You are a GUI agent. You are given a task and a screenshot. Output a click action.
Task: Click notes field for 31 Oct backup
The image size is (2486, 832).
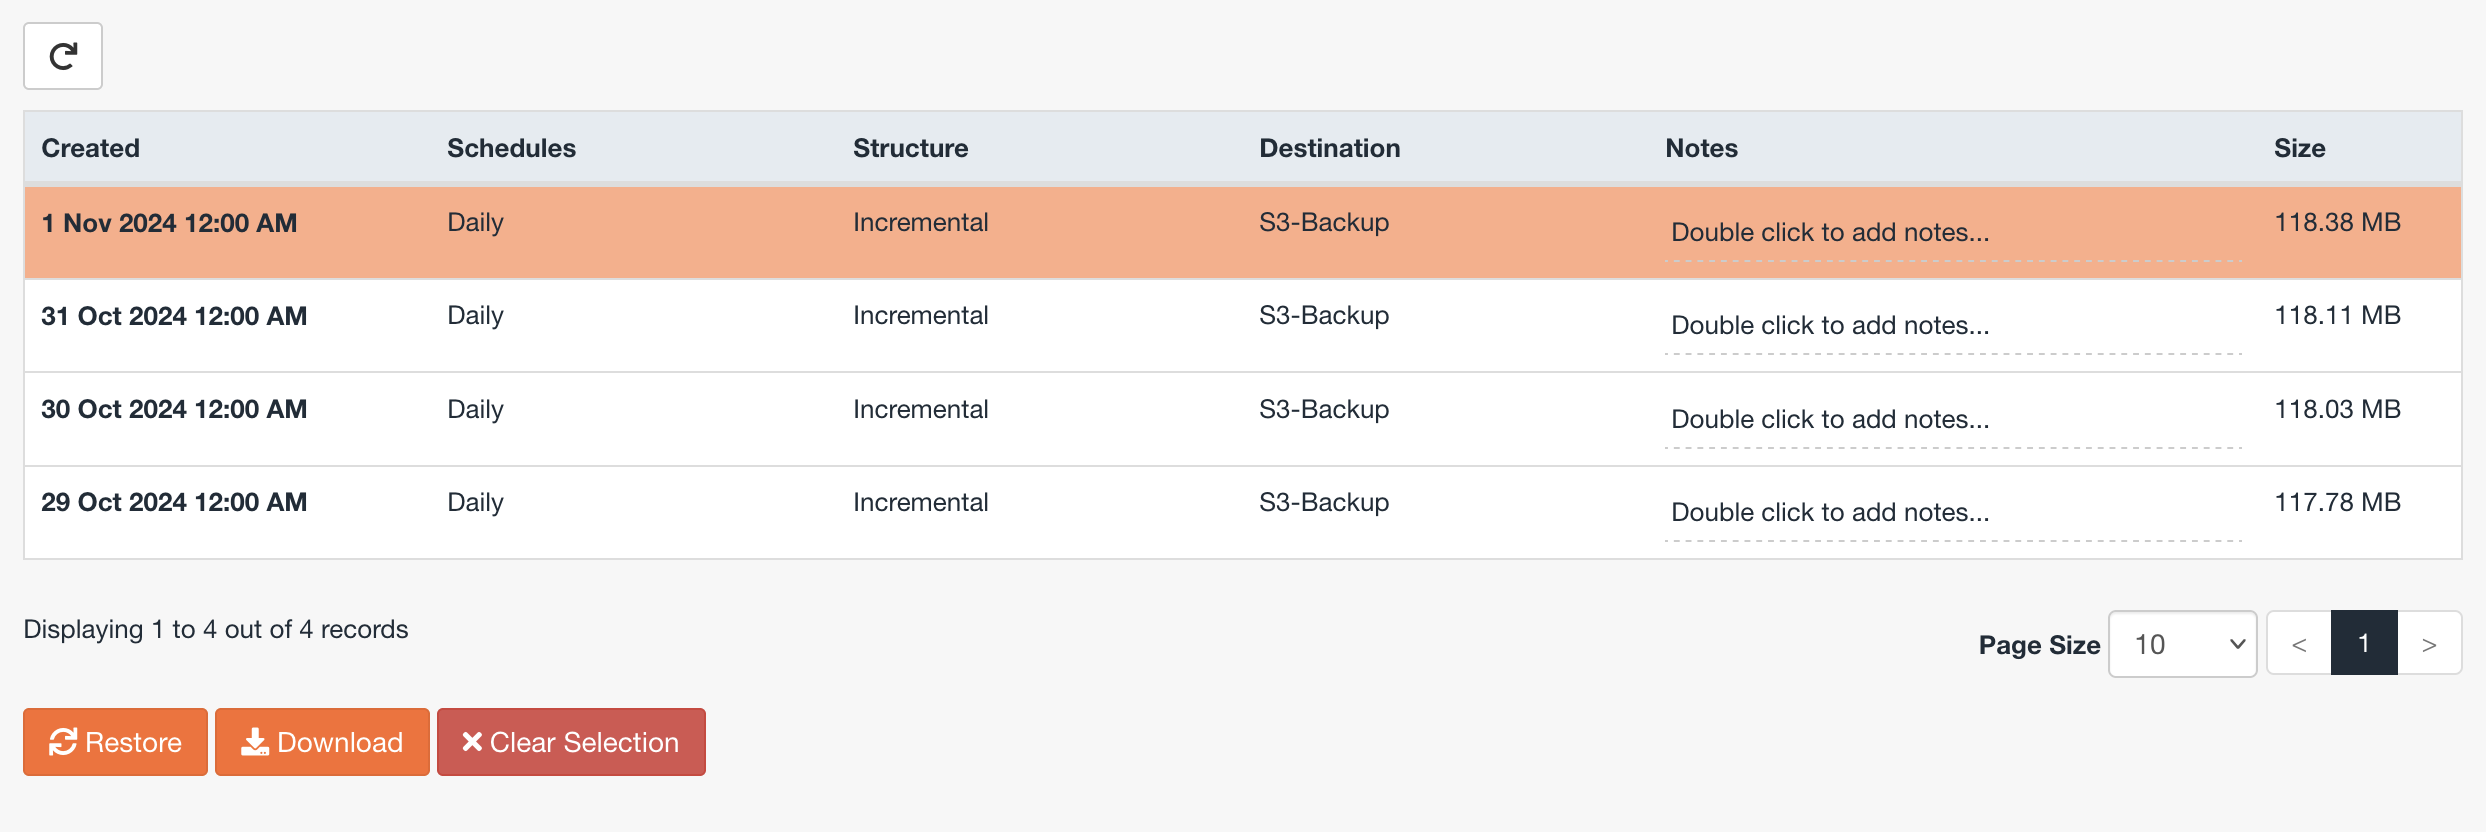[x=1953, y=326]
